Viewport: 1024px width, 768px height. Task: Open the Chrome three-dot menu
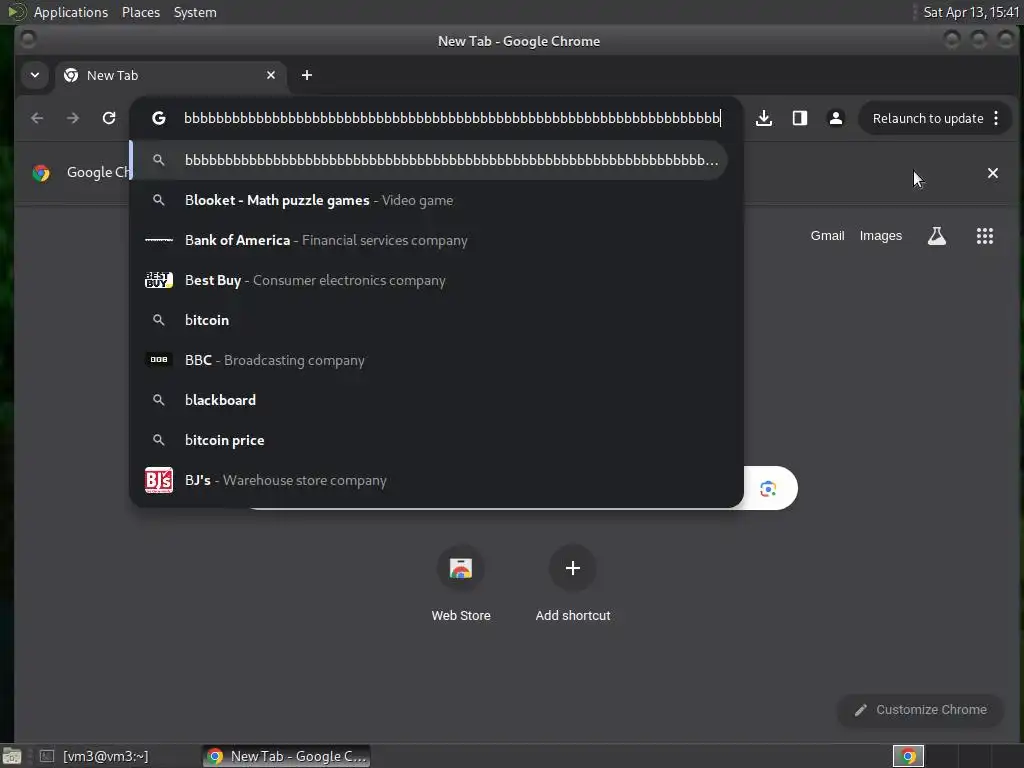996,118
